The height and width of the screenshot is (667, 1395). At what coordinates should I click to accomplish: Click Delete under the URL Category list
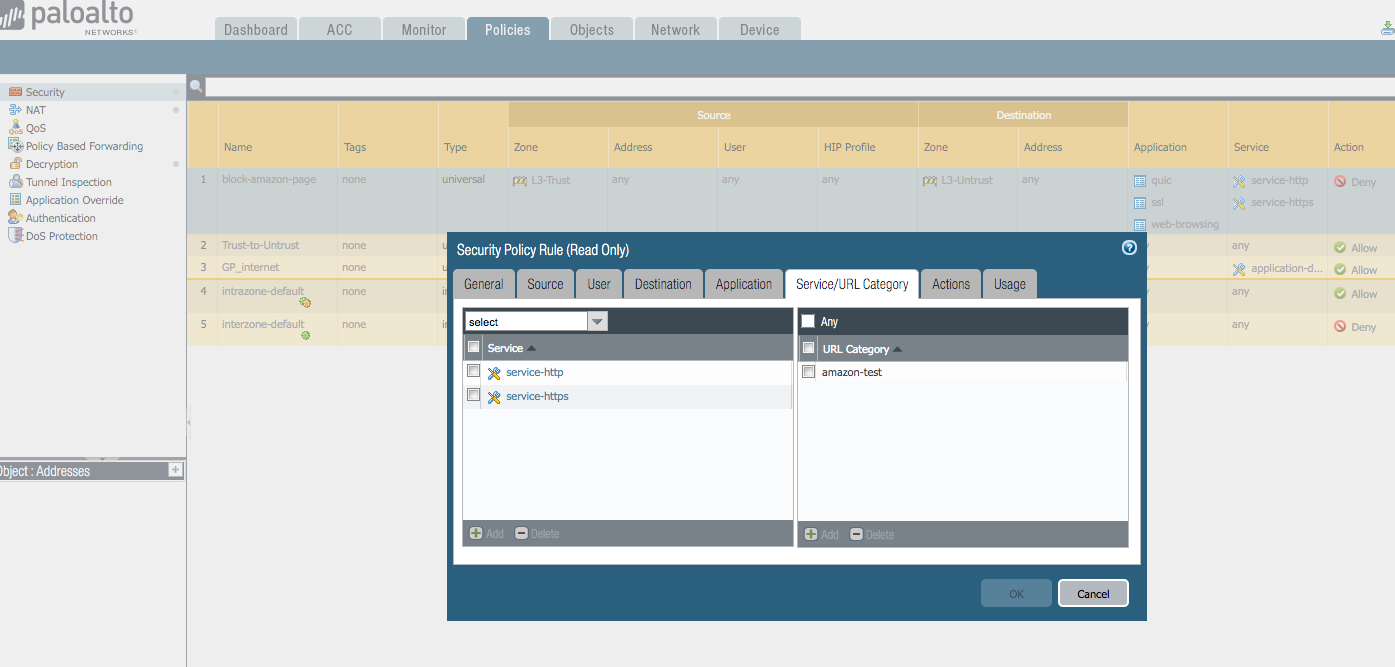pyautogui.click(x=872, y=535)
